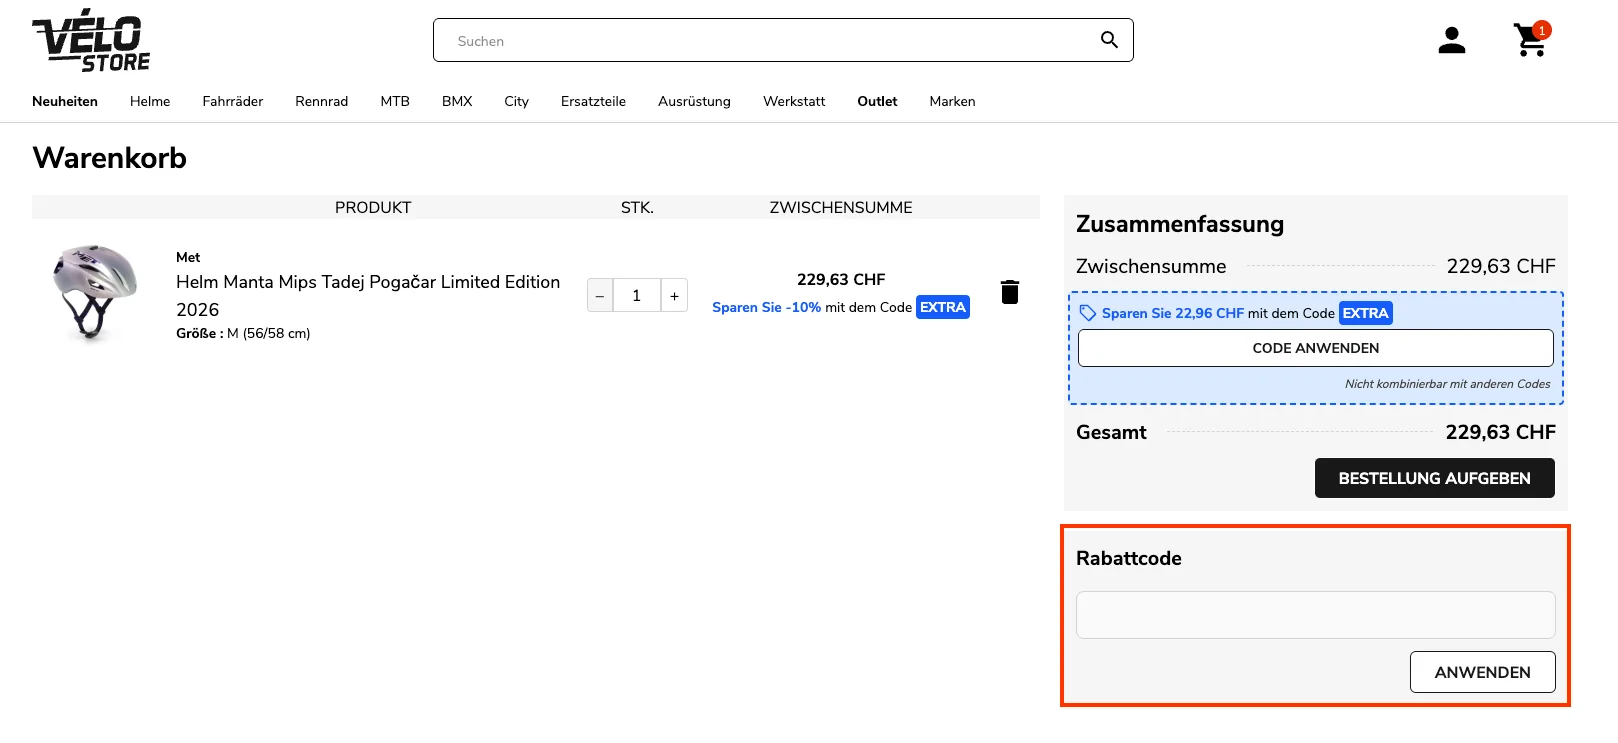The width and height of the screenshot is (1618, 743).
Task: Click the blue price tag icon
Action: point(1087,313)
